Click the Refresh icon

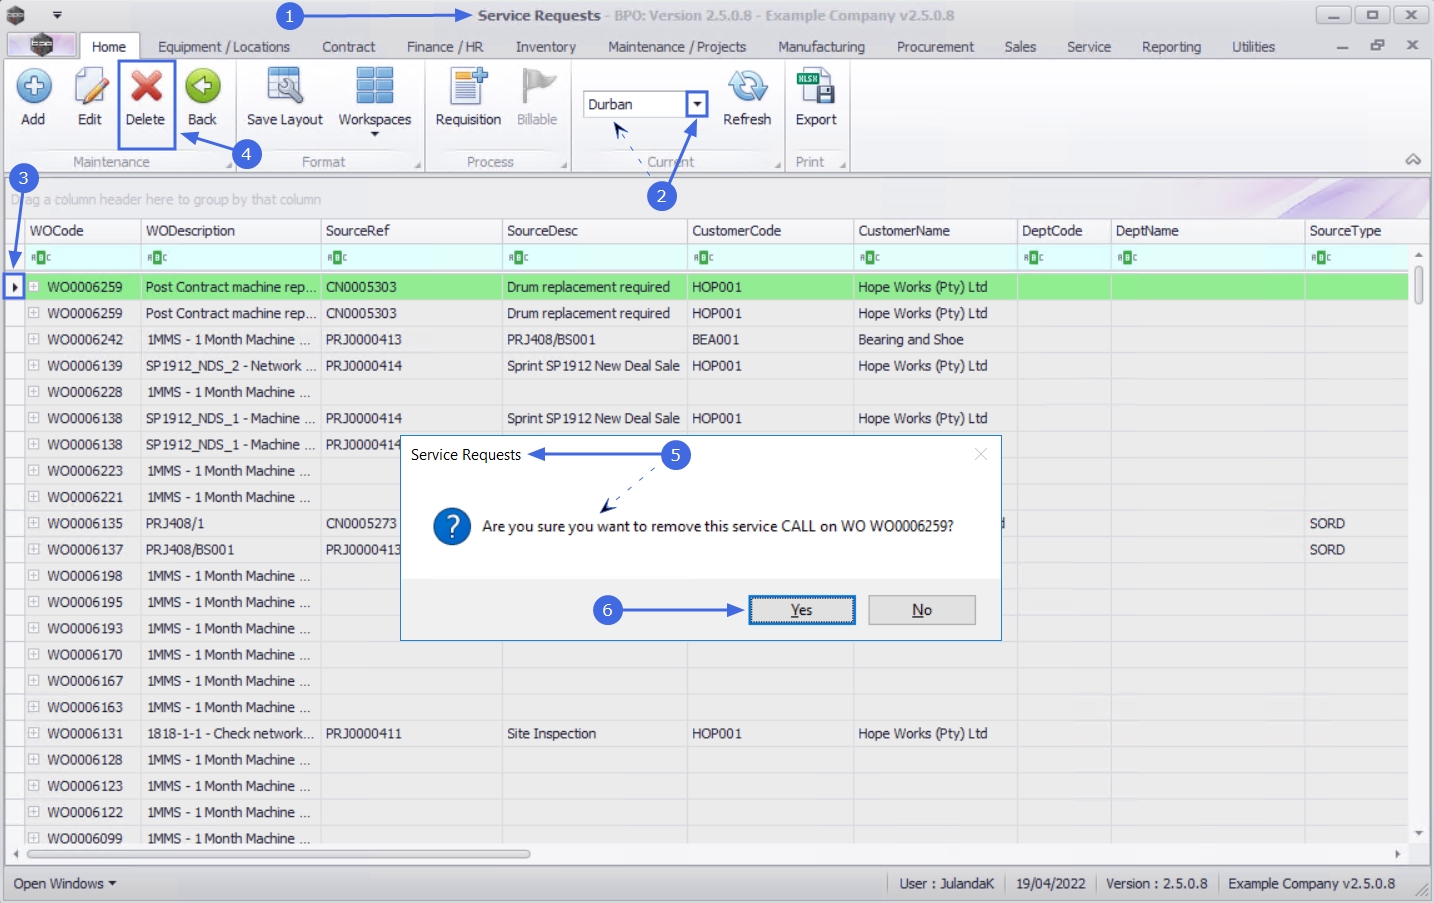pos(747,87)
